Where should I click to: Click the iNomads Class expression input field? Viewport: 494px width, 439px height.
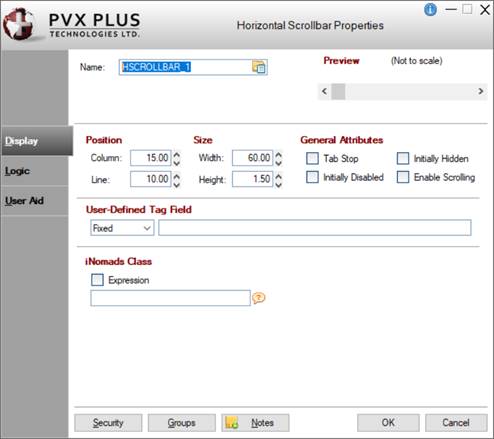click(x=170, y=298)
